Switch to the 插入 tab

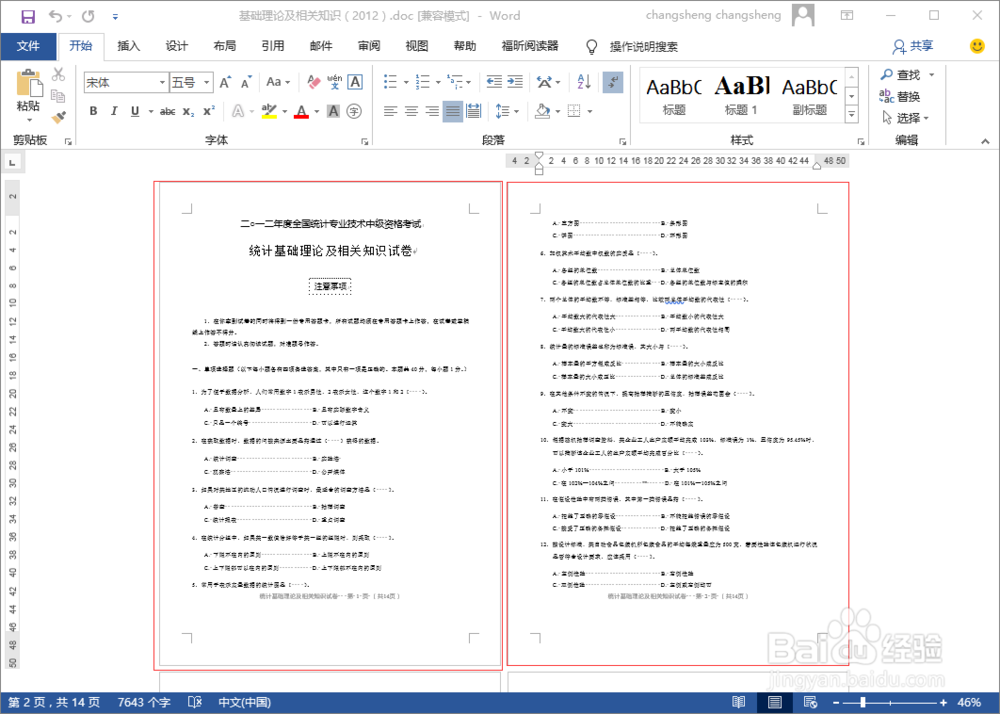[x=128, y=46]
